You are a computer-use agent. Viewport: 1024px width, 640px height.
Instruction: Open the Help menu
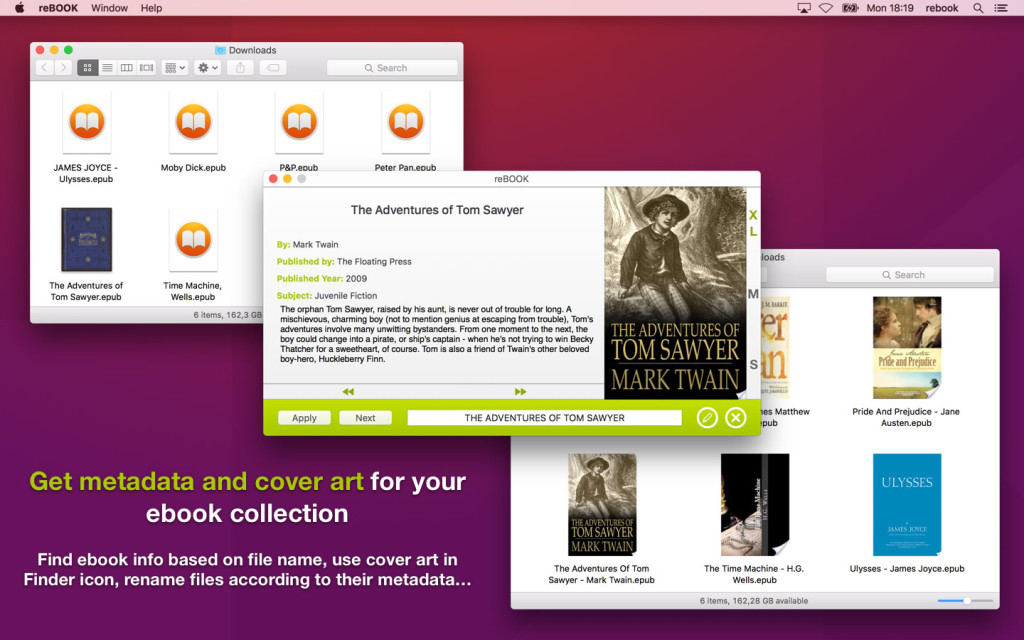click(152, 8)
